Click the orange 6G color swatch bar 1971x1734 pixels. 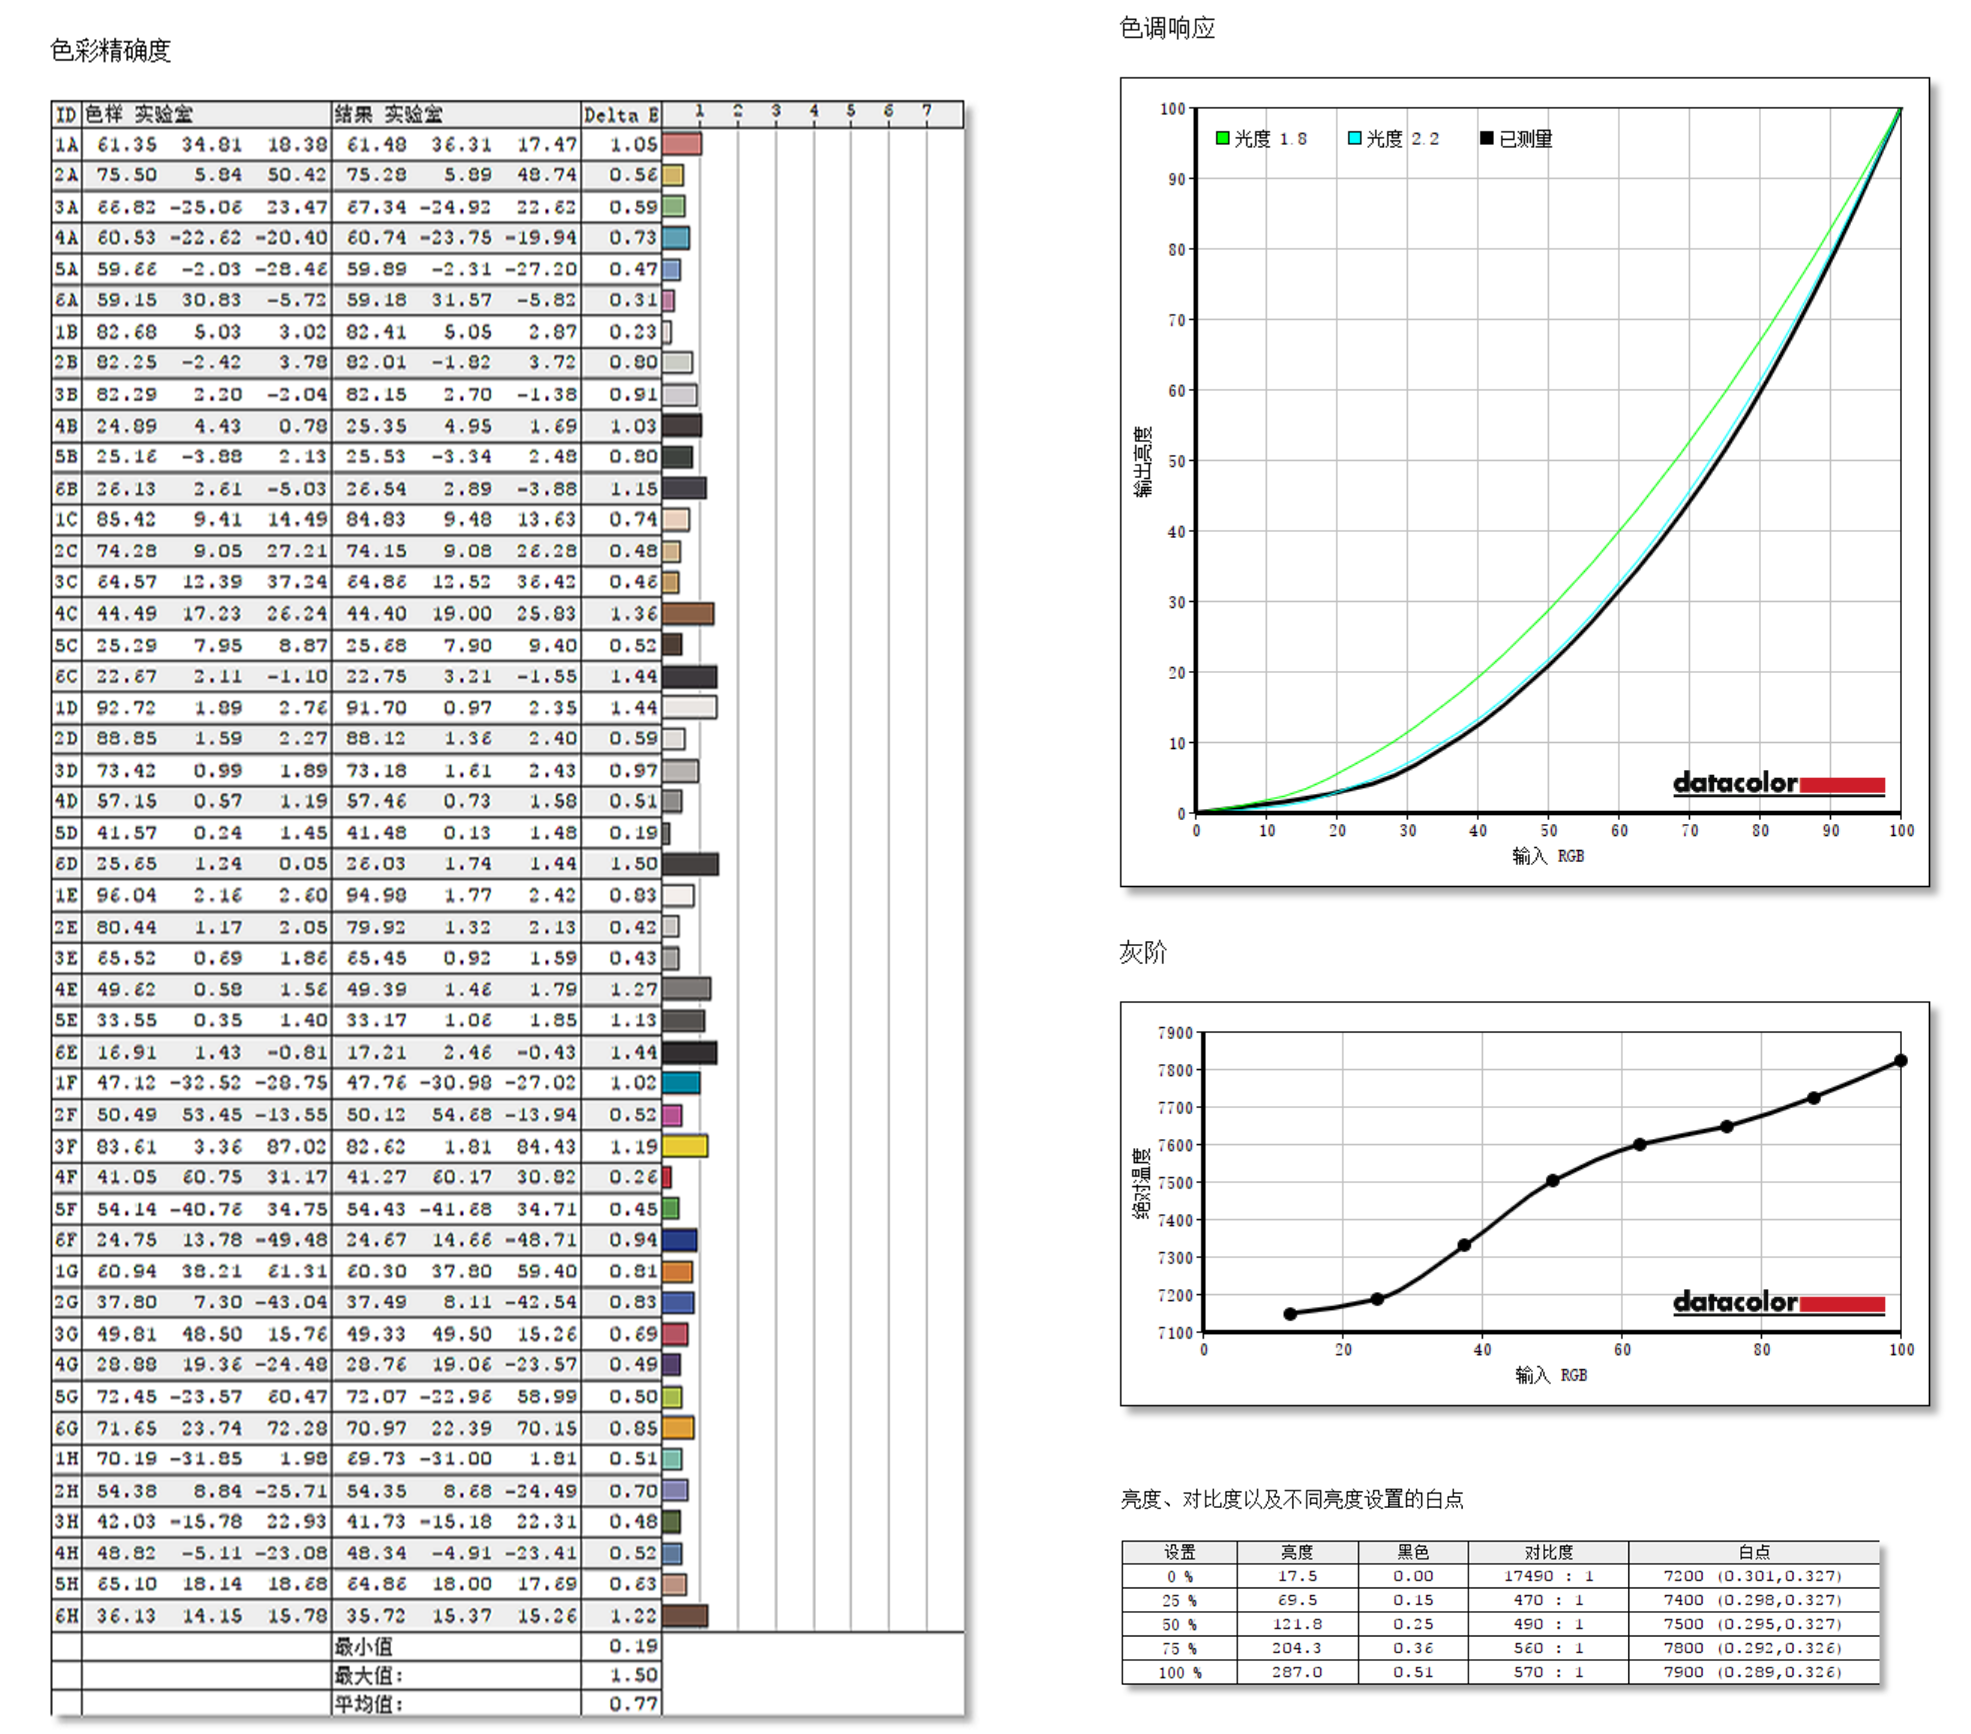coord(677,1428)
